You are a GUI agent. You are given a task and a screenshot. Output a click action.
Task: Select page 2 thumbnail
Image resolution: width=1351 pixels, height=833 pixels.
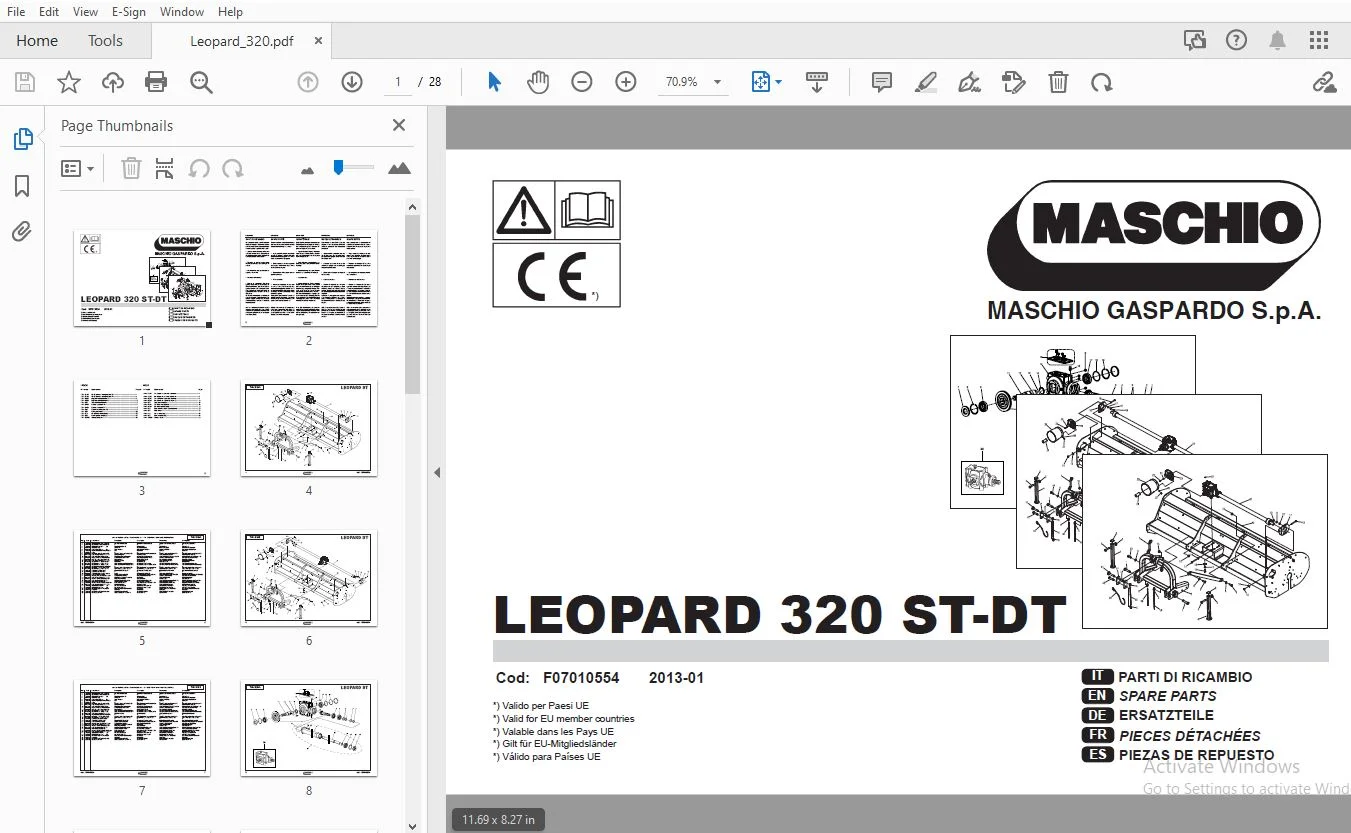(309, 277)
